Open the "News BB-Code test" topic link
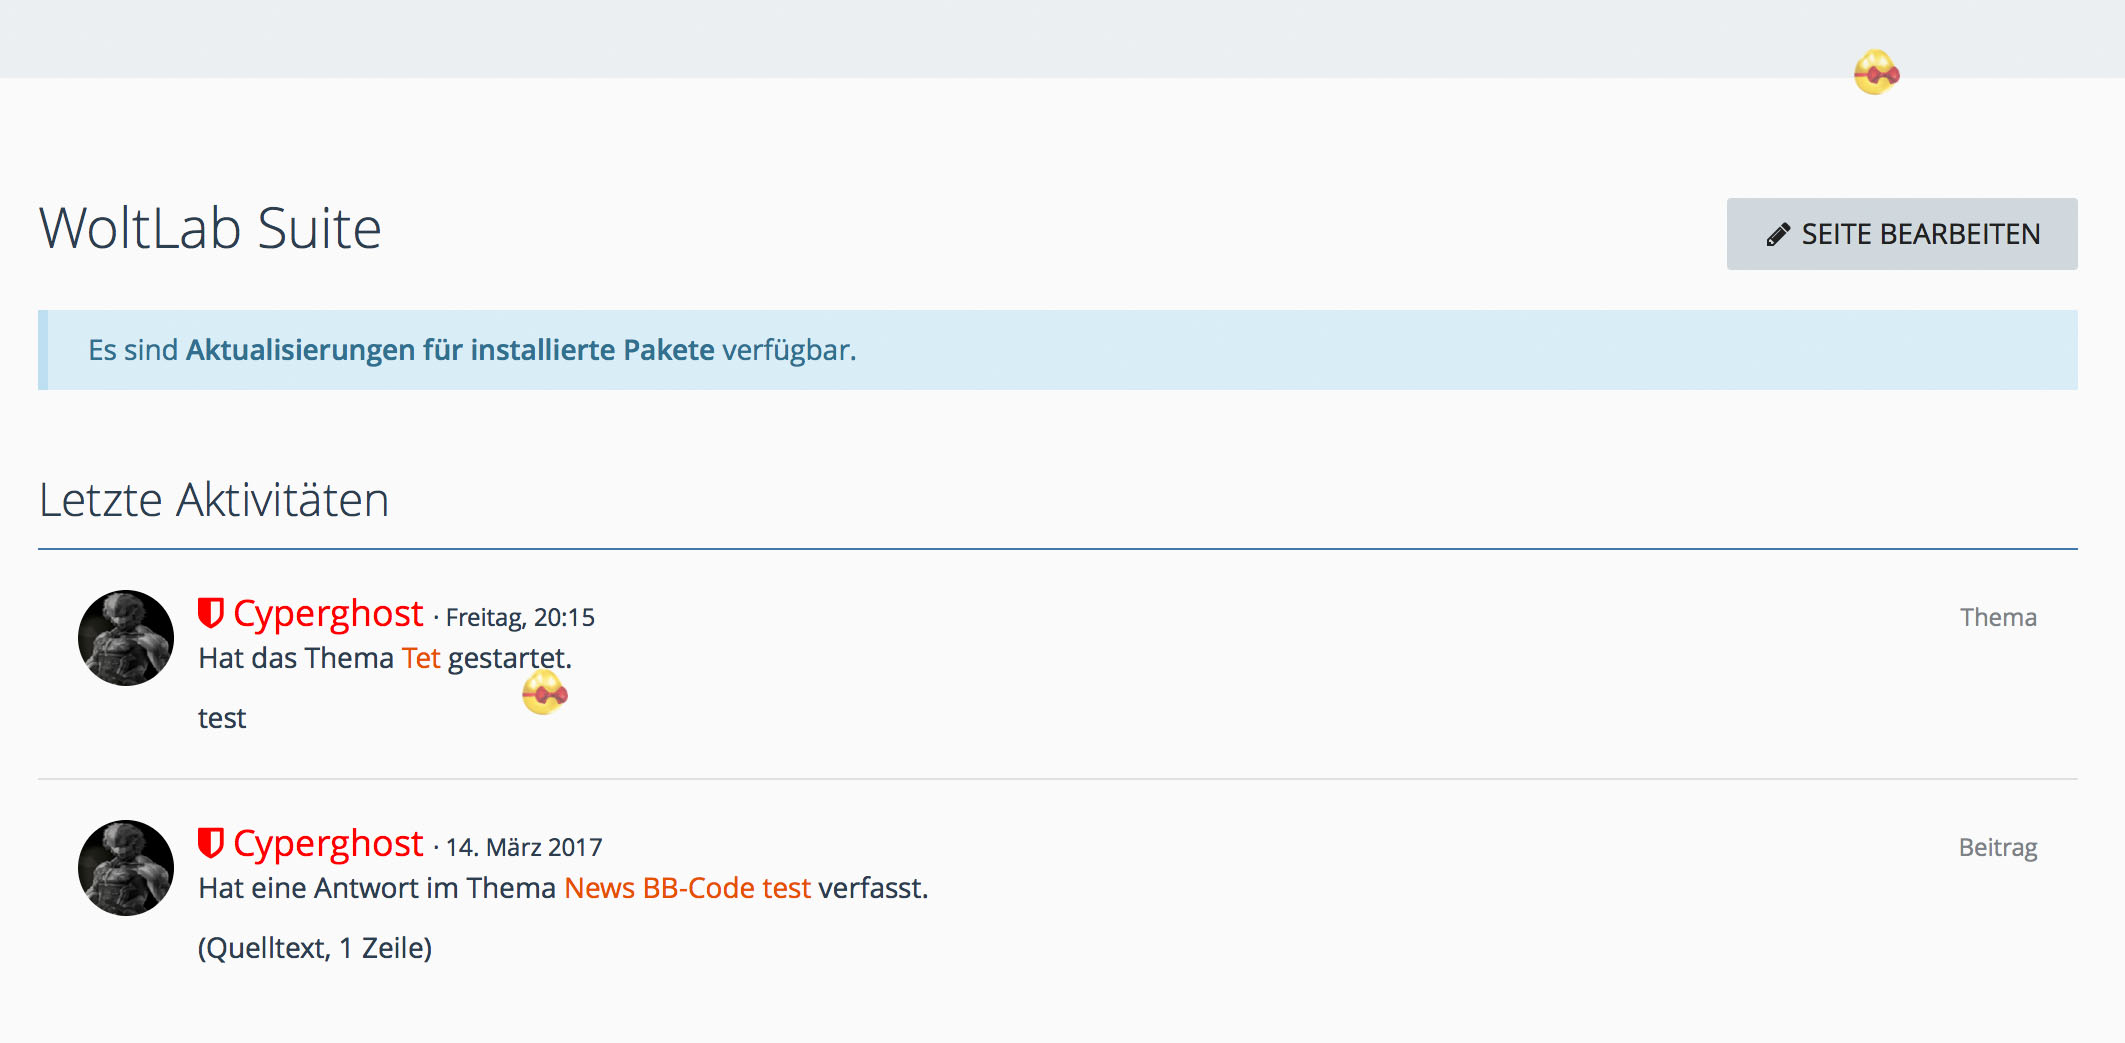The height and width of the screenshot is (1043, 2125). (x=687, y=888)
